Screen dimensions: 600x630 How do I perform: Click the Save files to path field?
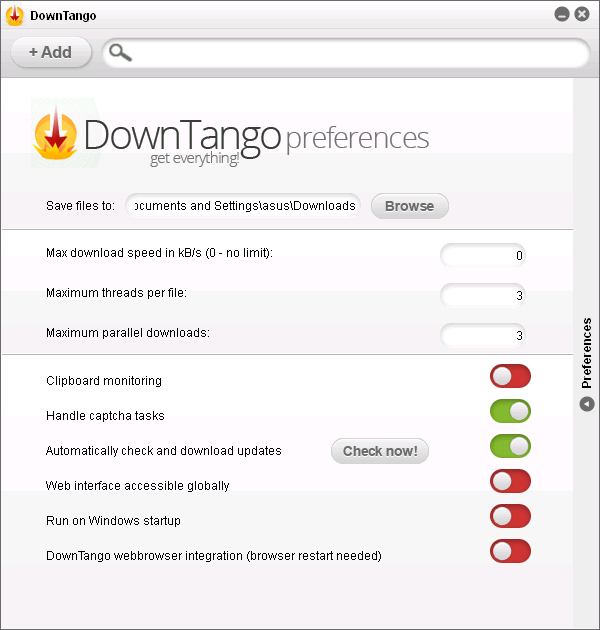(x=243, y=206)
